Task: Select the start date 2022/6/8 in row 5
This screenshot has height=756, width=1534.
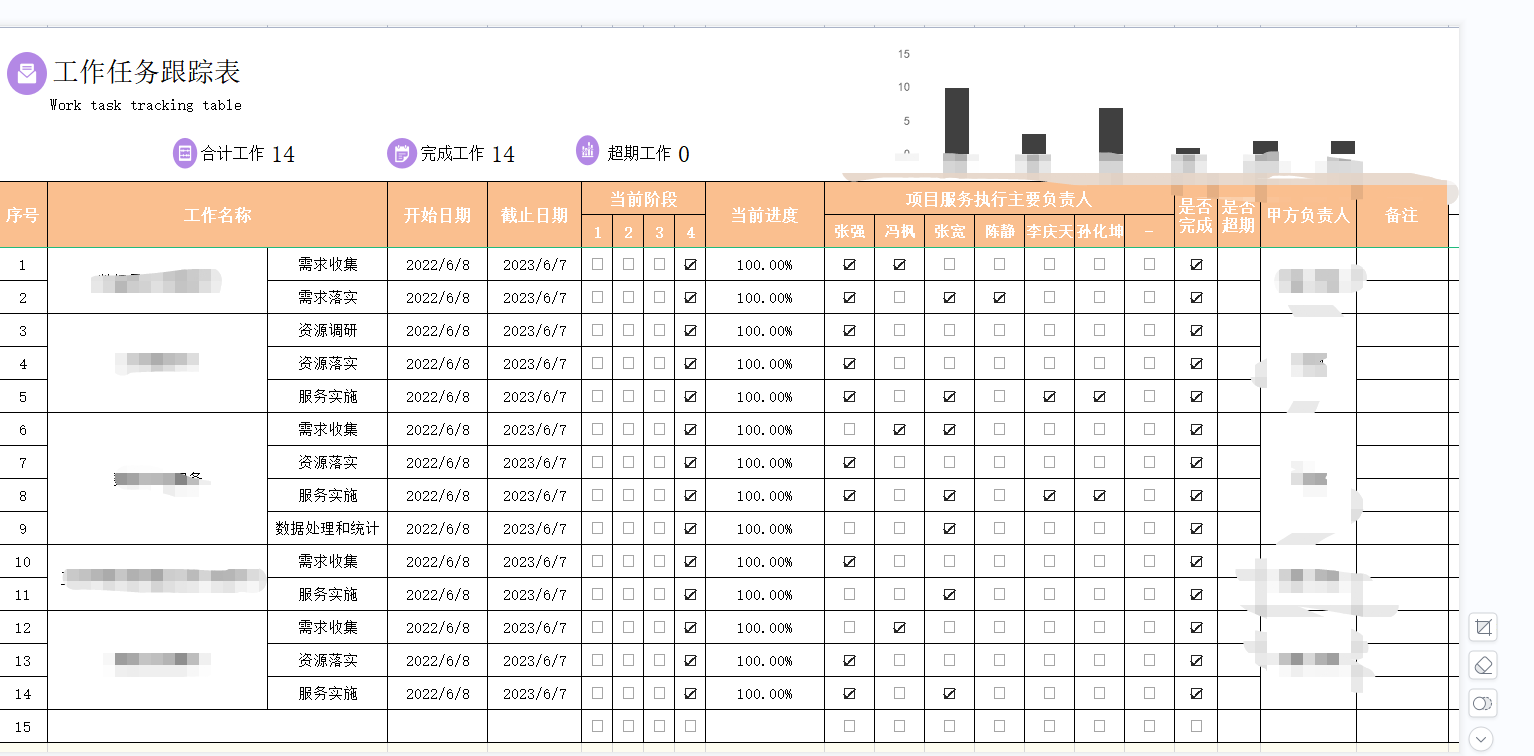Action: pyautogui.click(x=437, y=397)
